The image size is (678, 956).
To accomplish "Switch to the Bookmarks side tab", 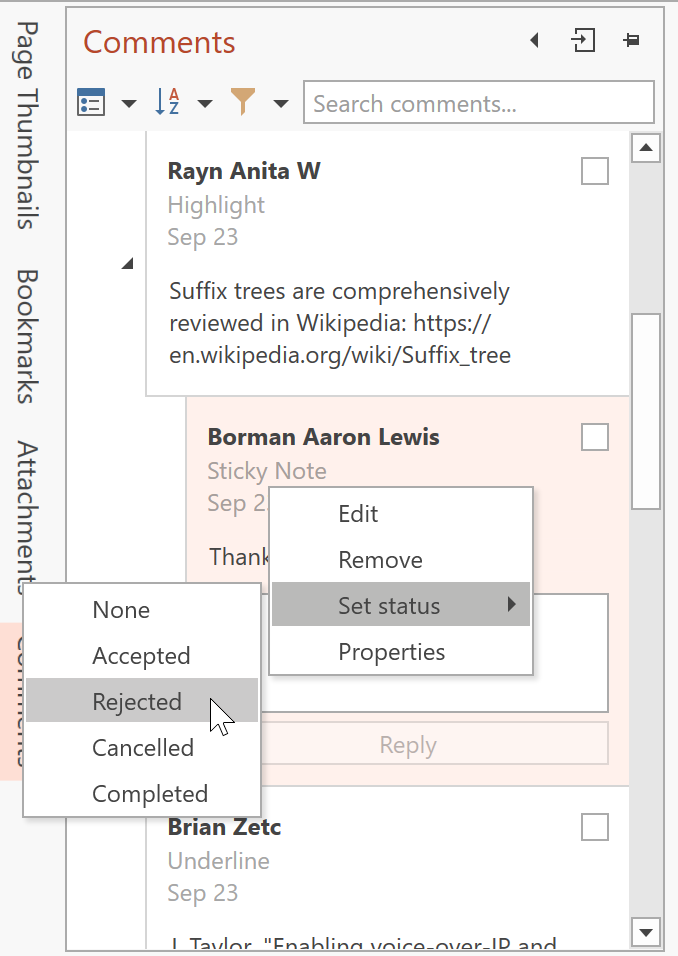I will [x=27, y=335].
